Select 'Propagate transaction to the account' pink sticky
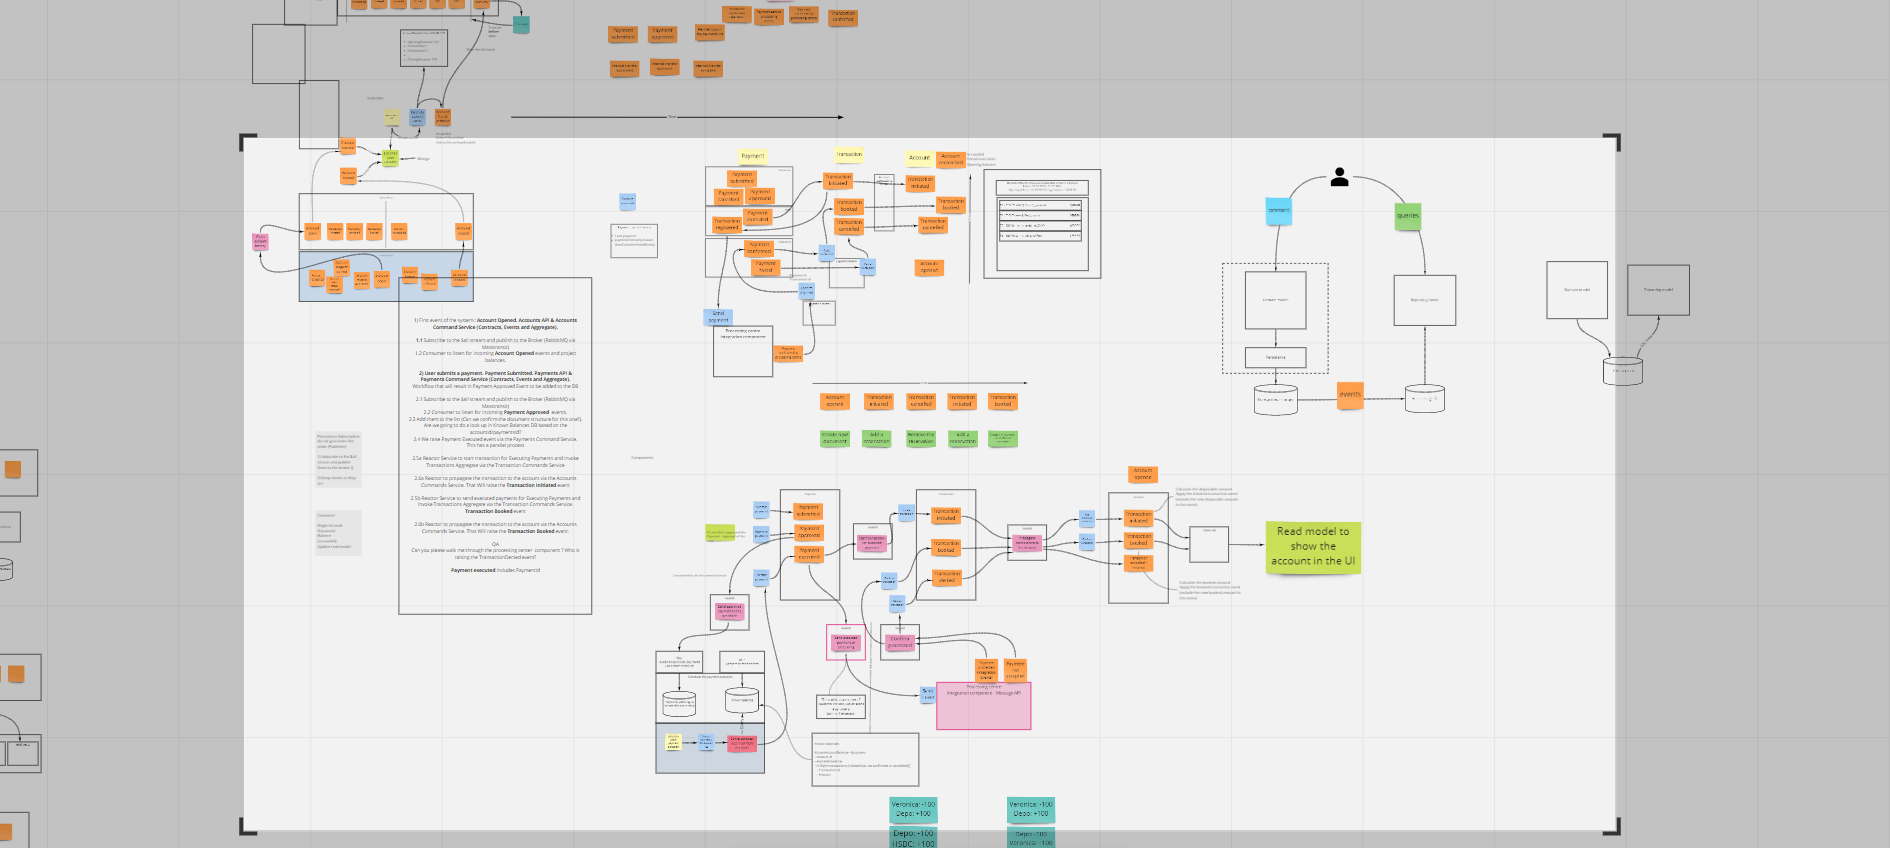This screenshot has height=848, width=1890. point(1026,543)
